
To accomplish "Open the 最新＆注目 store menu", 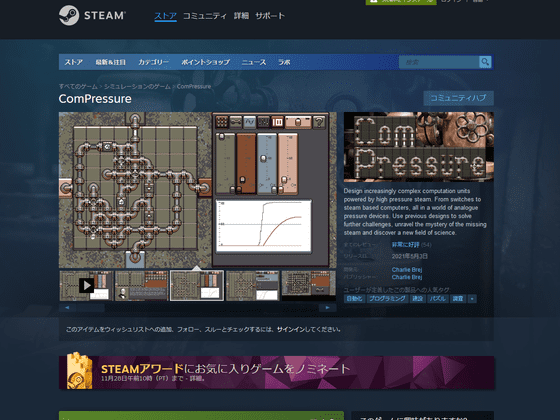I will pyautogui.click(x=110, y=62).
